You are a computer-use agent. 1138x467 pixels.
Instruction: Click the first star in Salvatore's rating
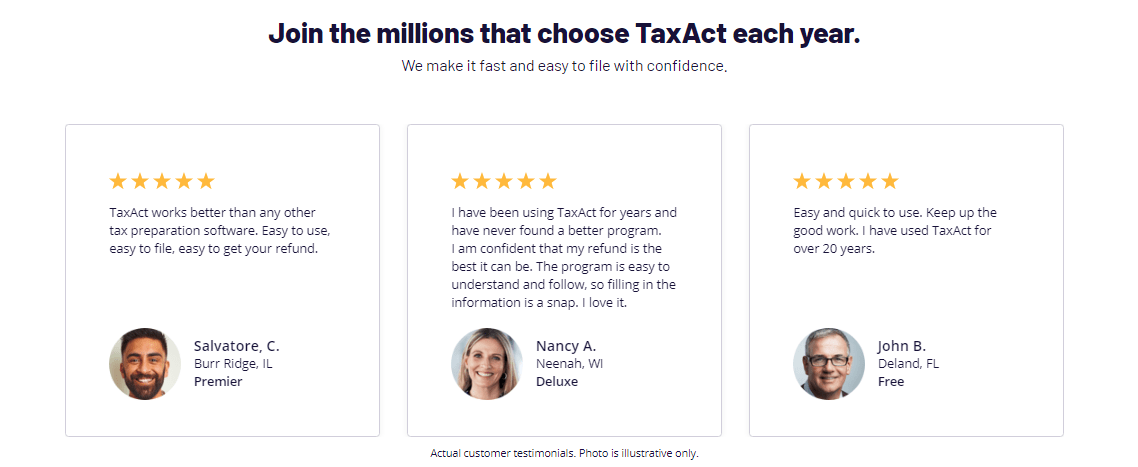pos(118,181)
